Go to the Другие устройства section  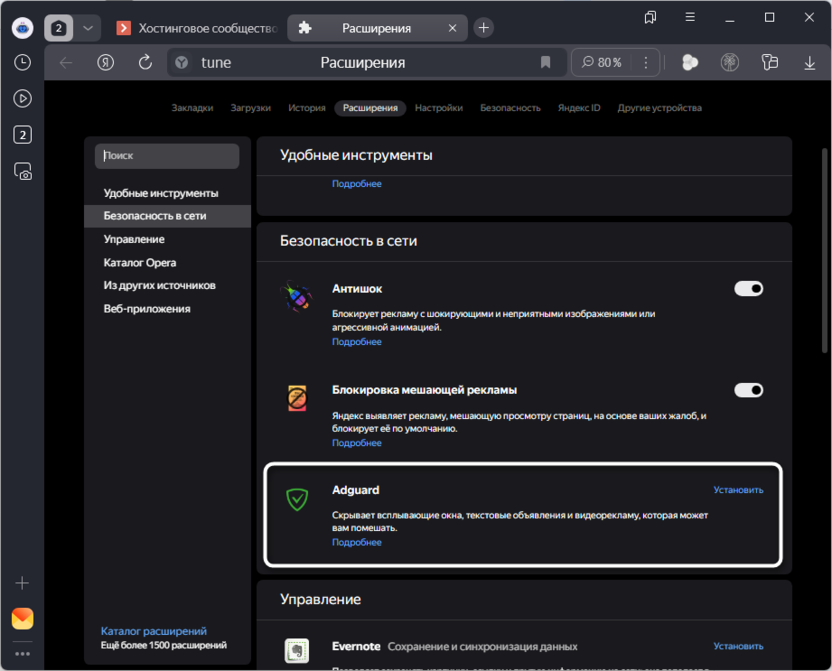(x=659, y=108)
